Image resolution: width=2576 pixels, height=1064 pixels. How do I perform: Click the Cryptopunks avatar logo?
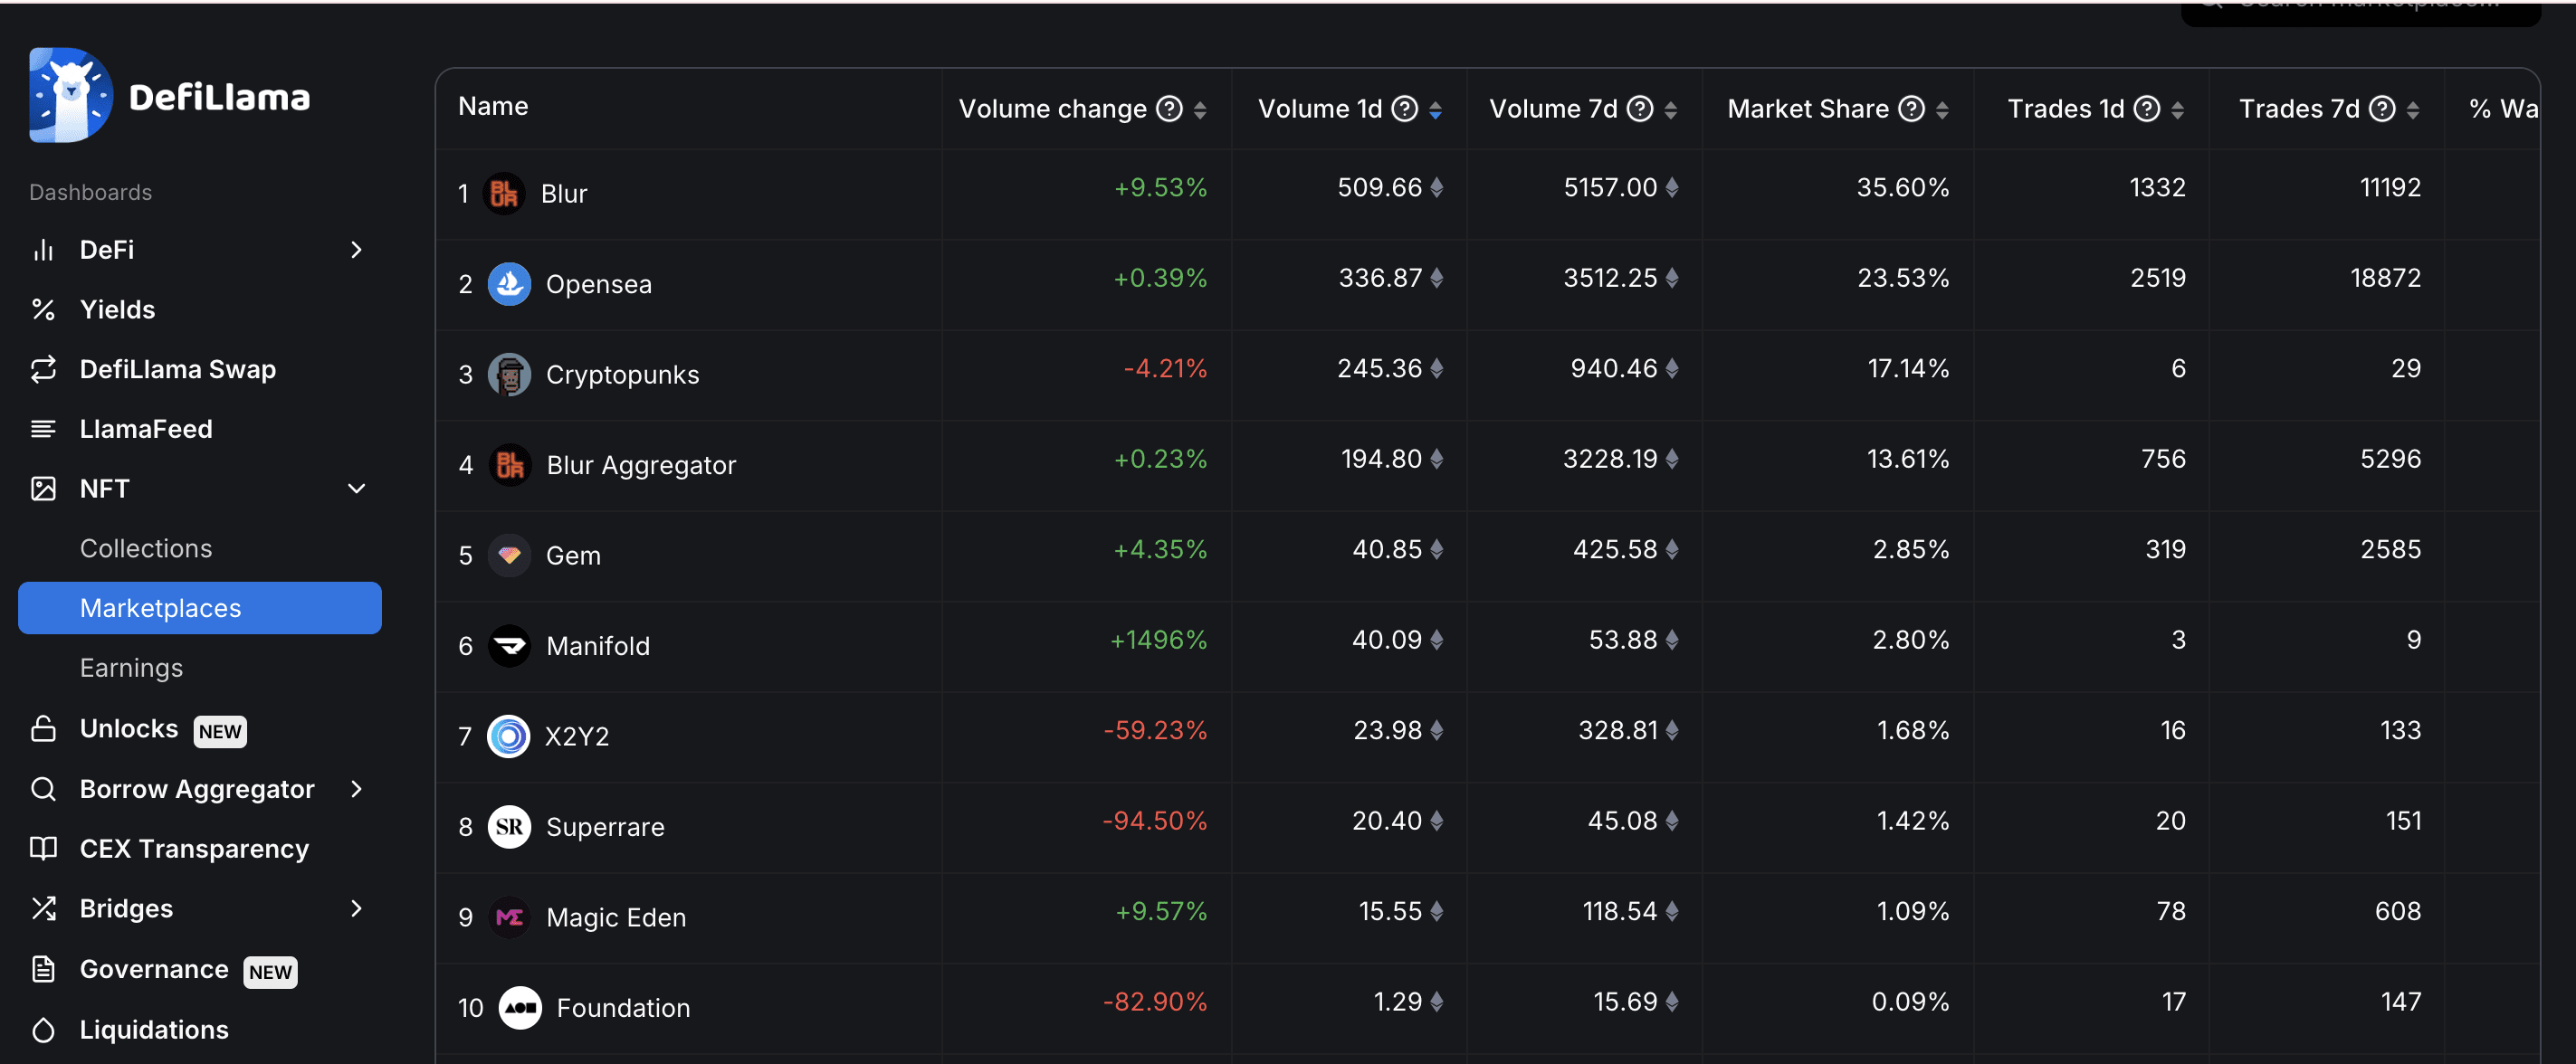click(x=509, y=374)
